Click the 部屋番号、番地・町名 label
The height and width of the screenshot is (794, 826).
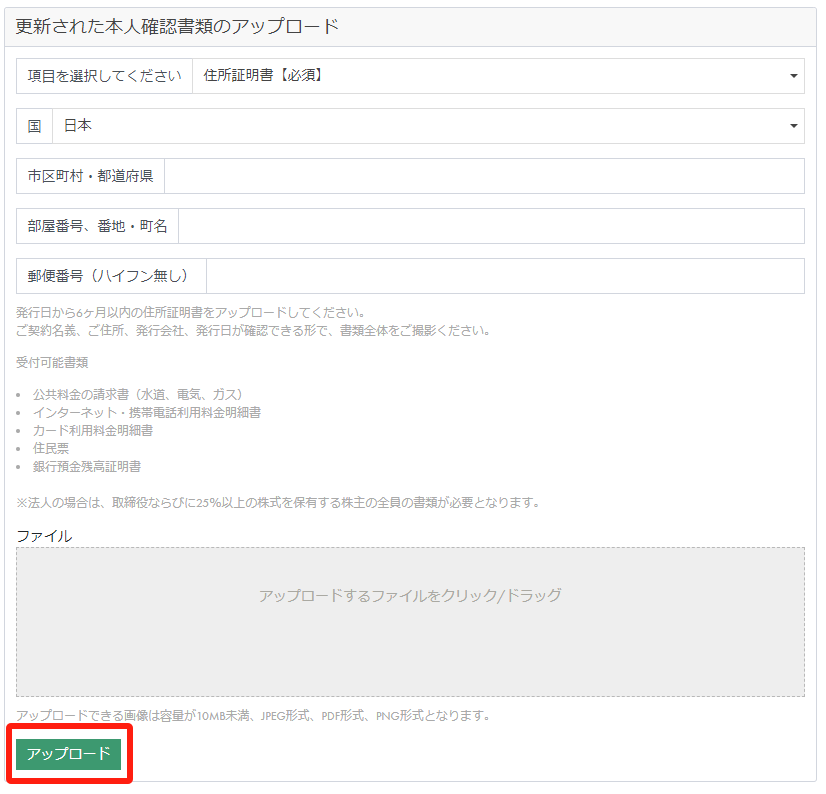pos(98,226)
